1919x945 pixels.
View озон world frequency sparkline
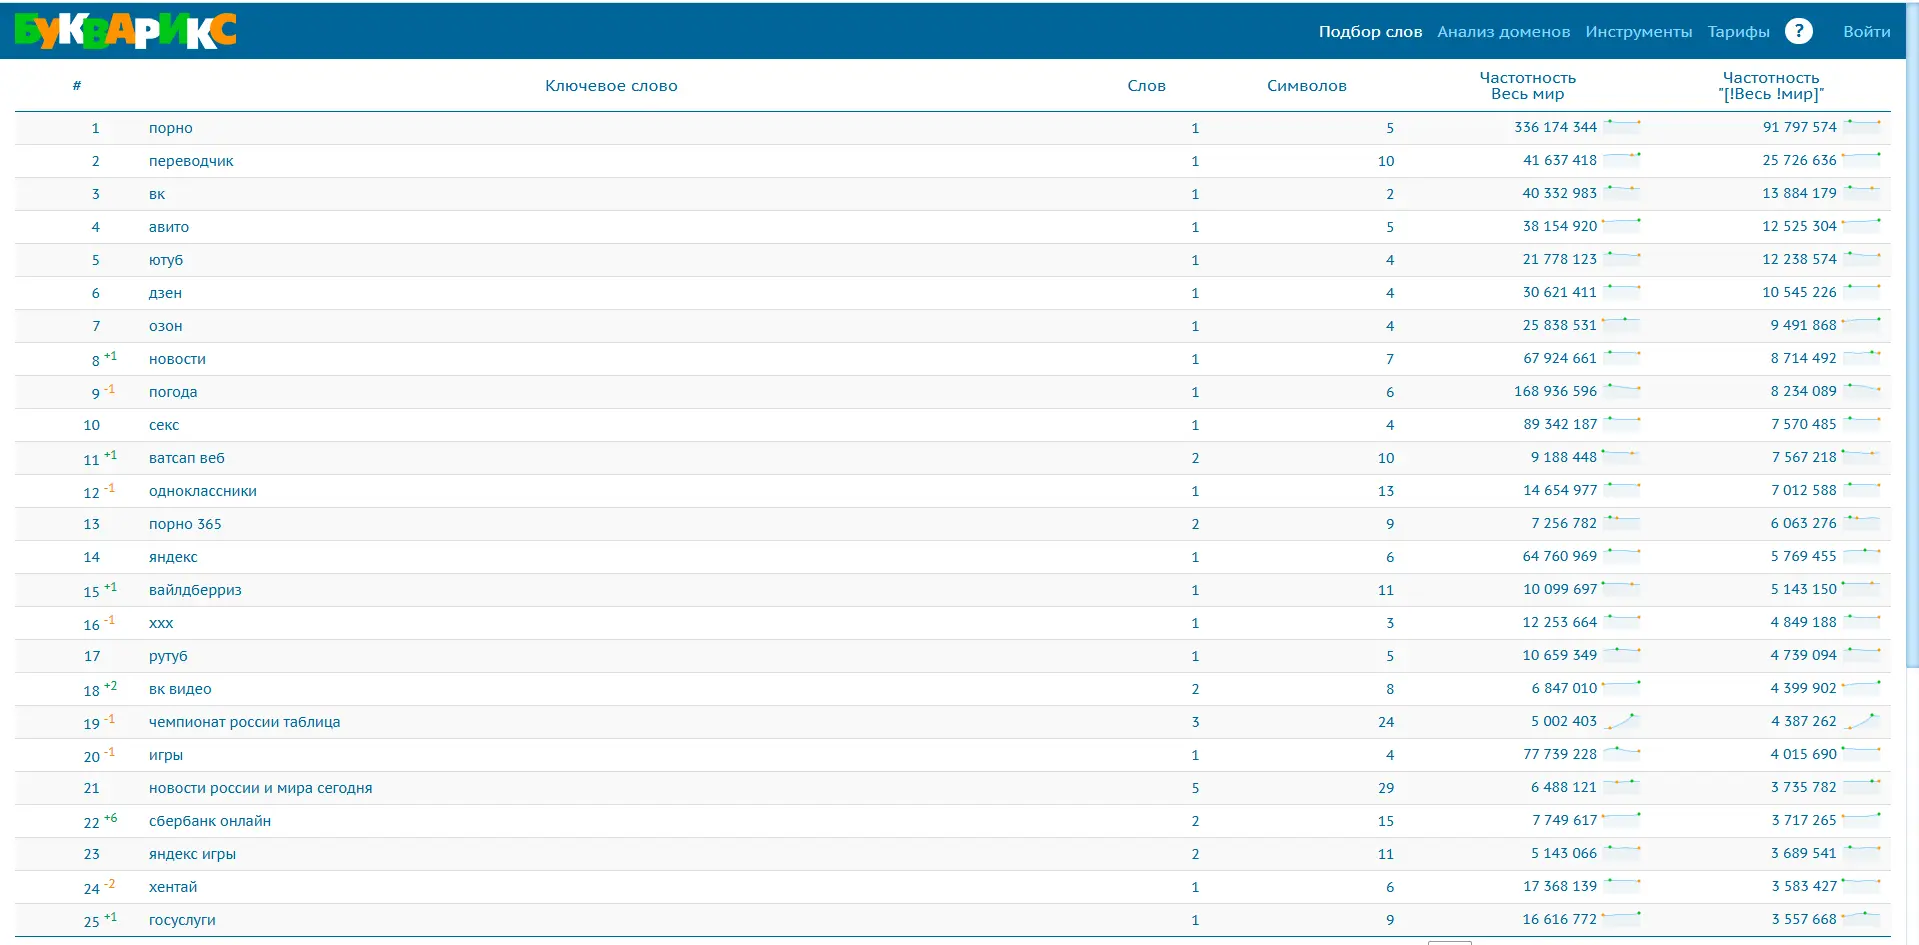1622,325
